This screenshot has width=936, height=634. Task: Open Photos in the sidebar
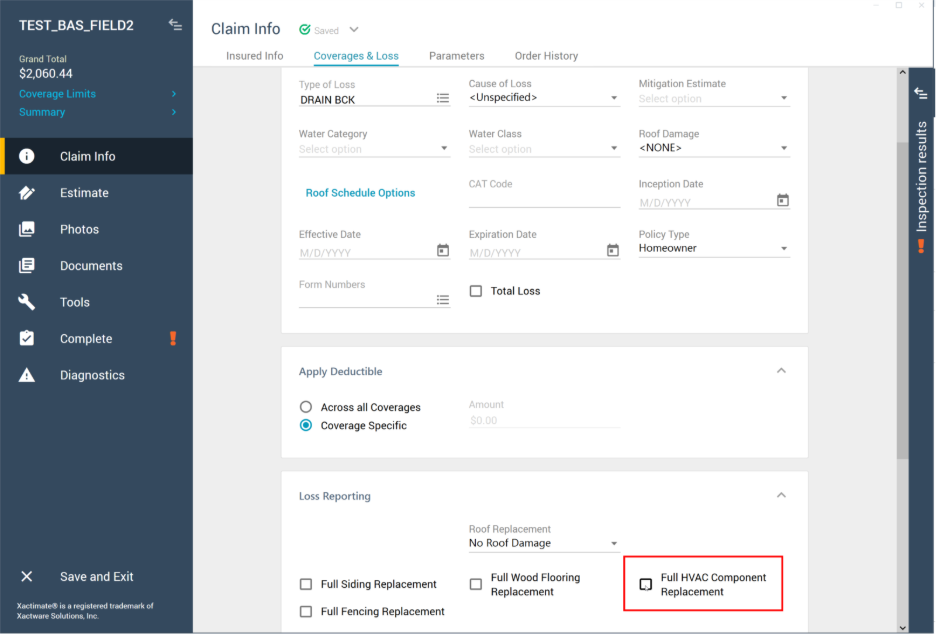click(x=79, y=229)
